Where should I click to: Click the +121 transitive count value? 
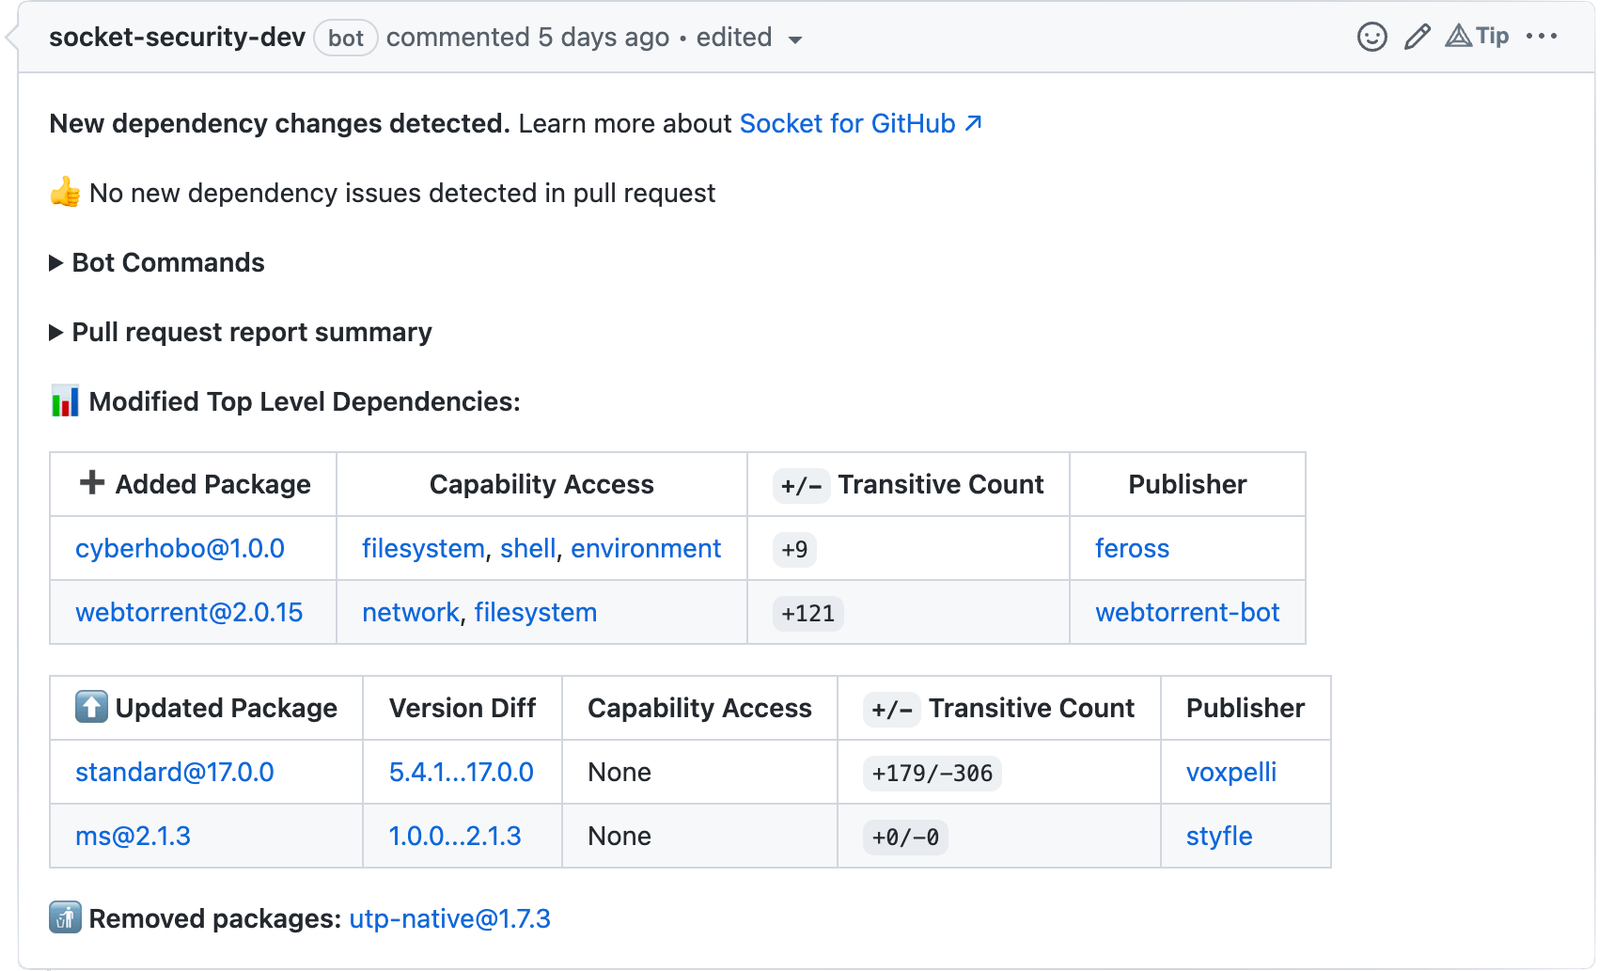pyautogui.click(x=808, y=613)
